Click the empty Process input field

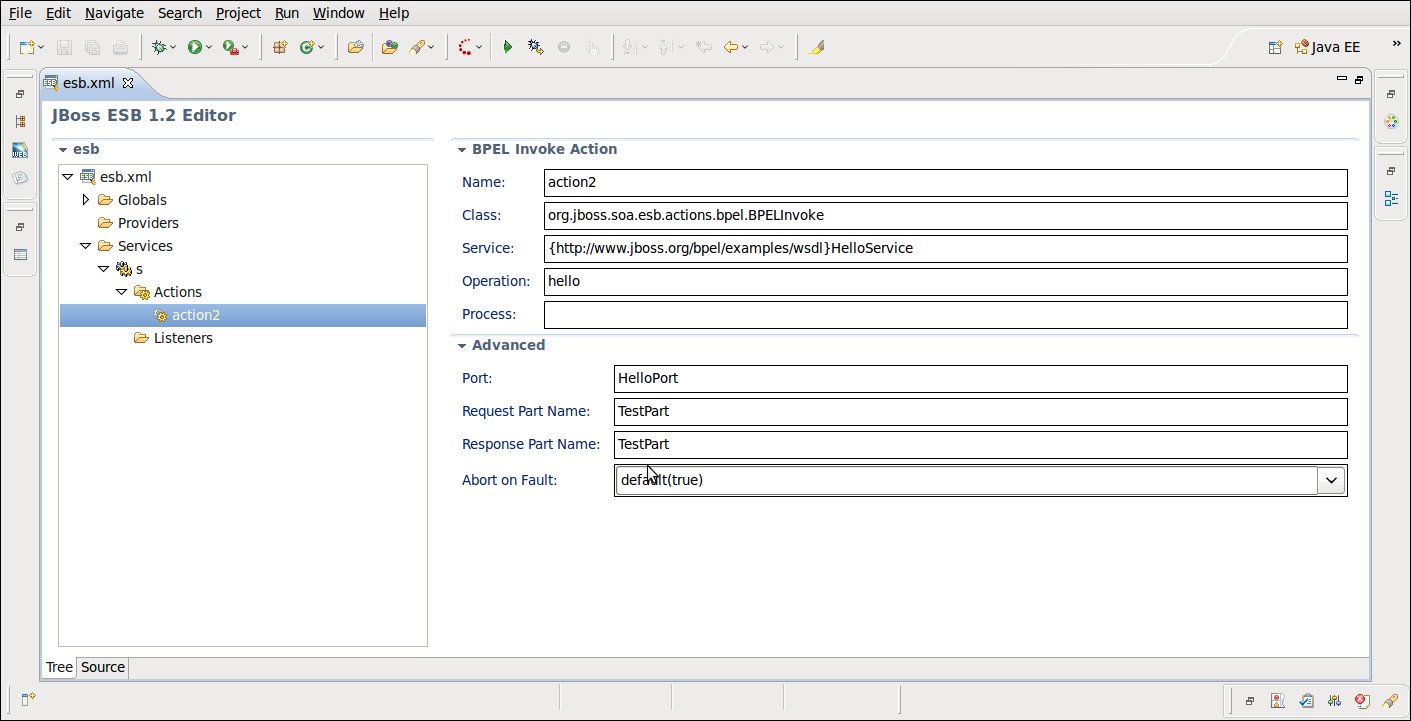click(946, 315)
